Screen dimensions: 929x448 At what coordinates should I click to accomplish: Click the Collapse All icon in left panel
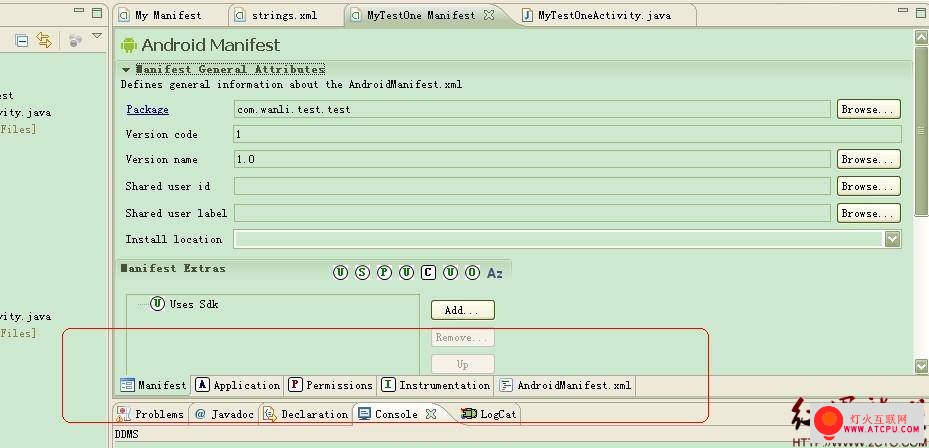[x=22, y=41]
